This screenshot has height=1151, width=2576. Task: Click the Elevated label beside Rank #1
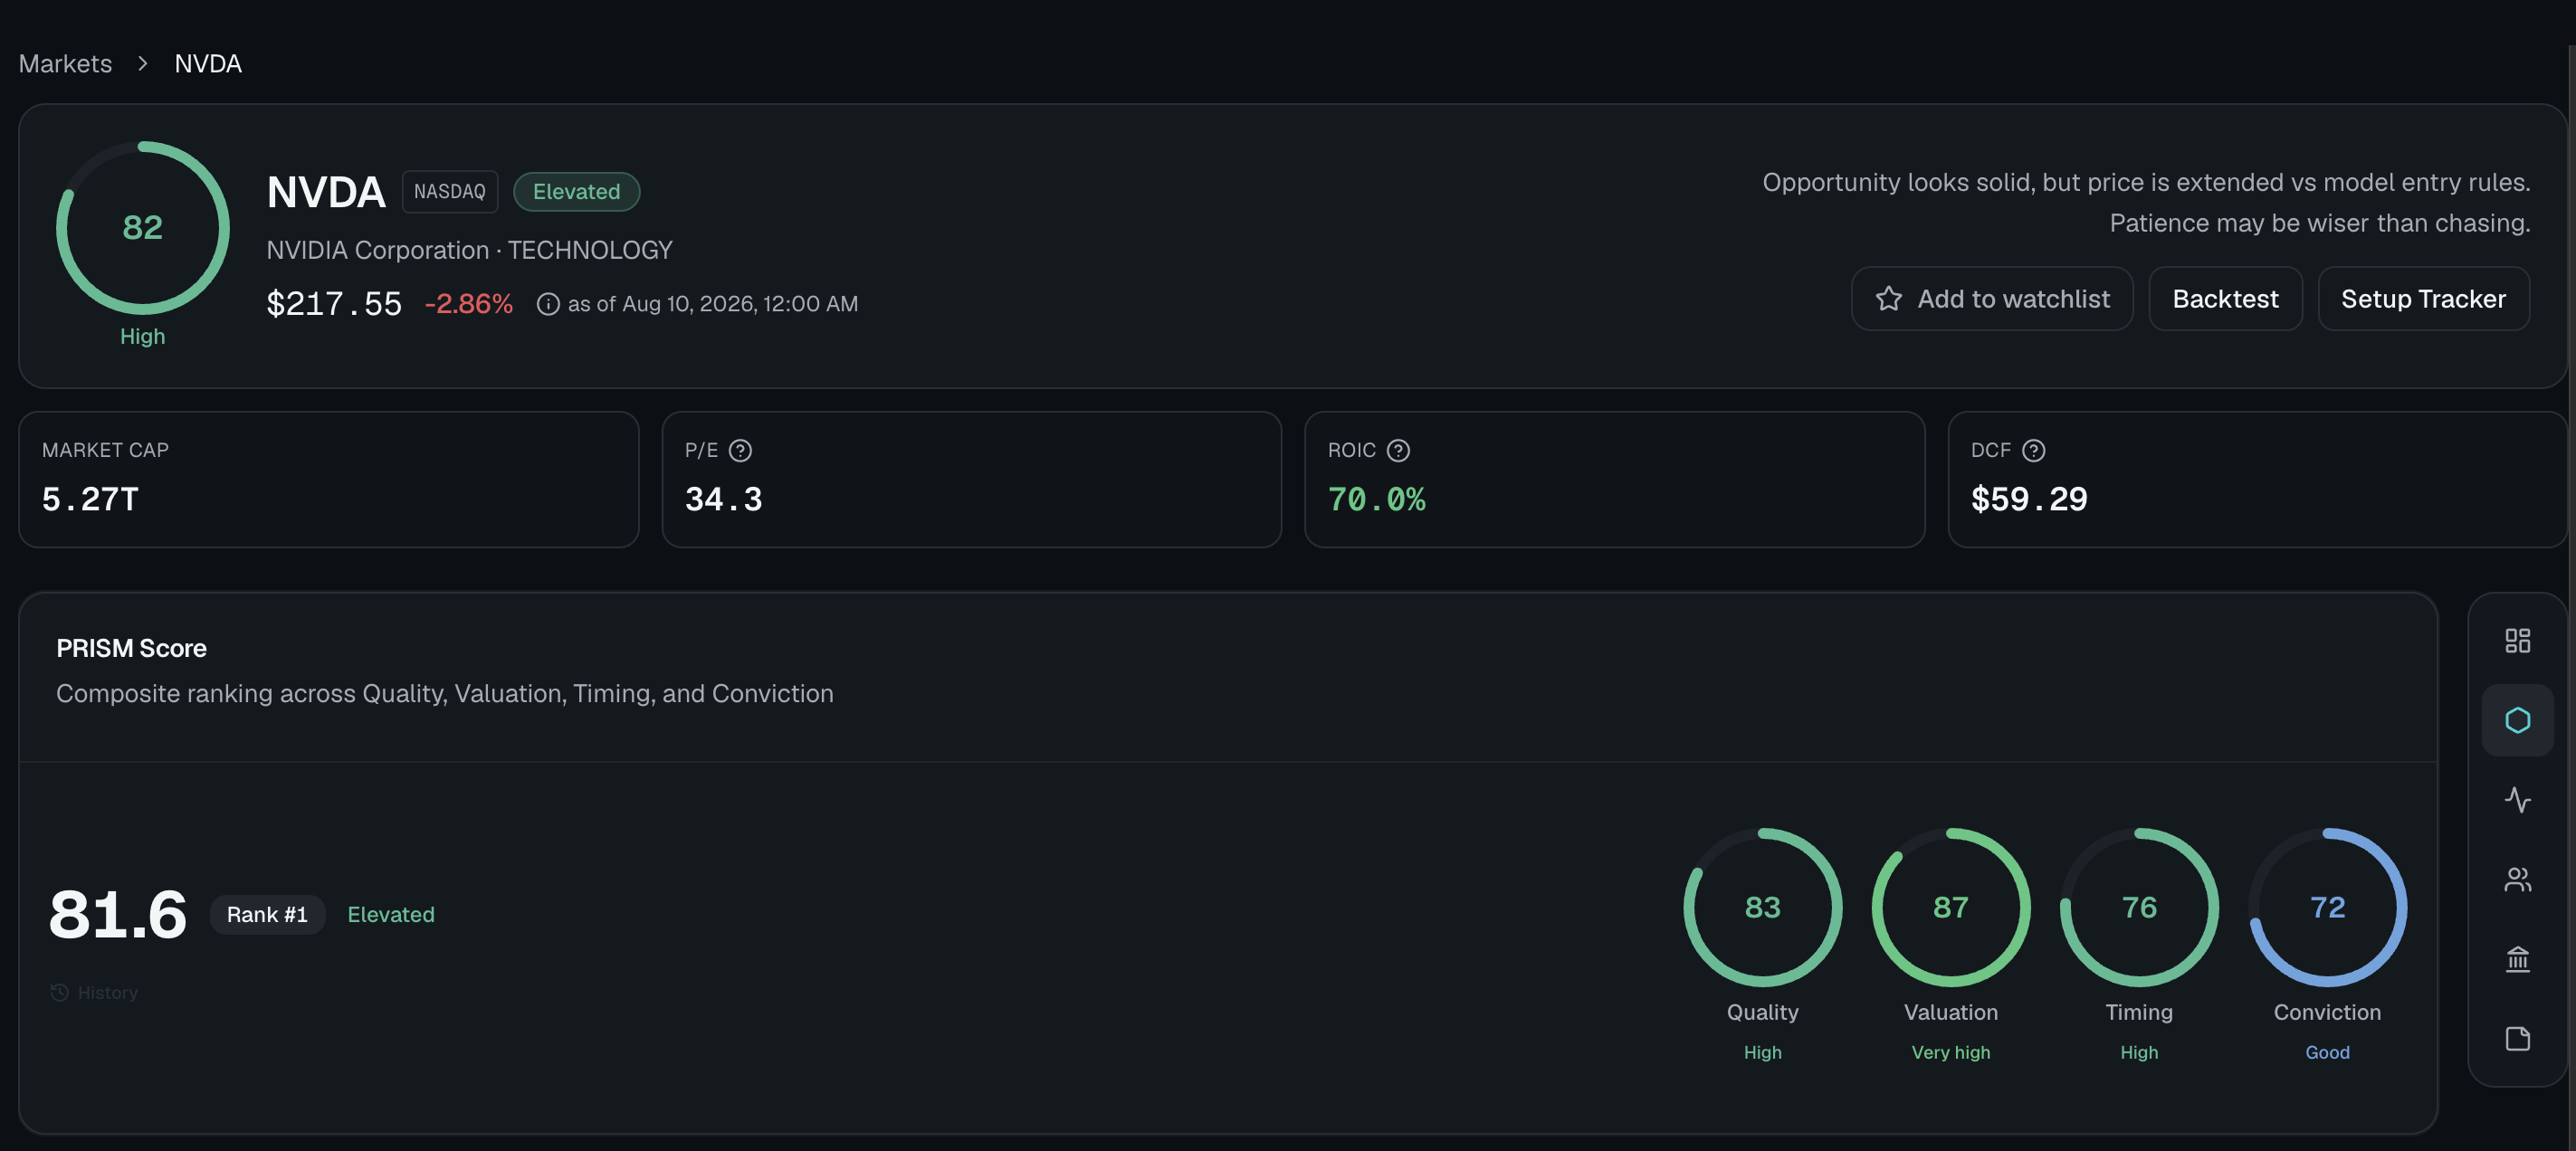point(391,914)
